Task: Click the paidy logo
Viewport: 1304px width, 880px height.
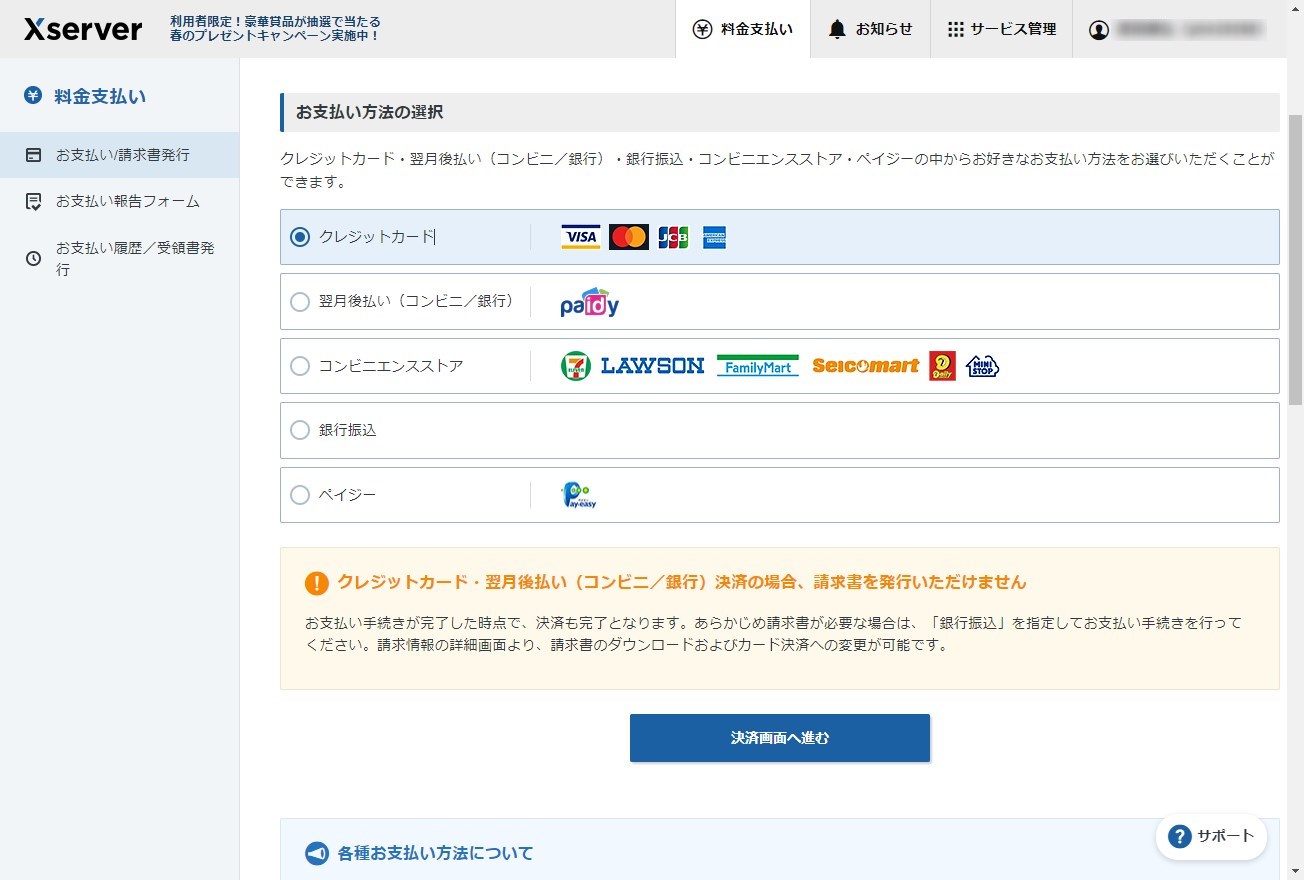Action: pos(588,301)
